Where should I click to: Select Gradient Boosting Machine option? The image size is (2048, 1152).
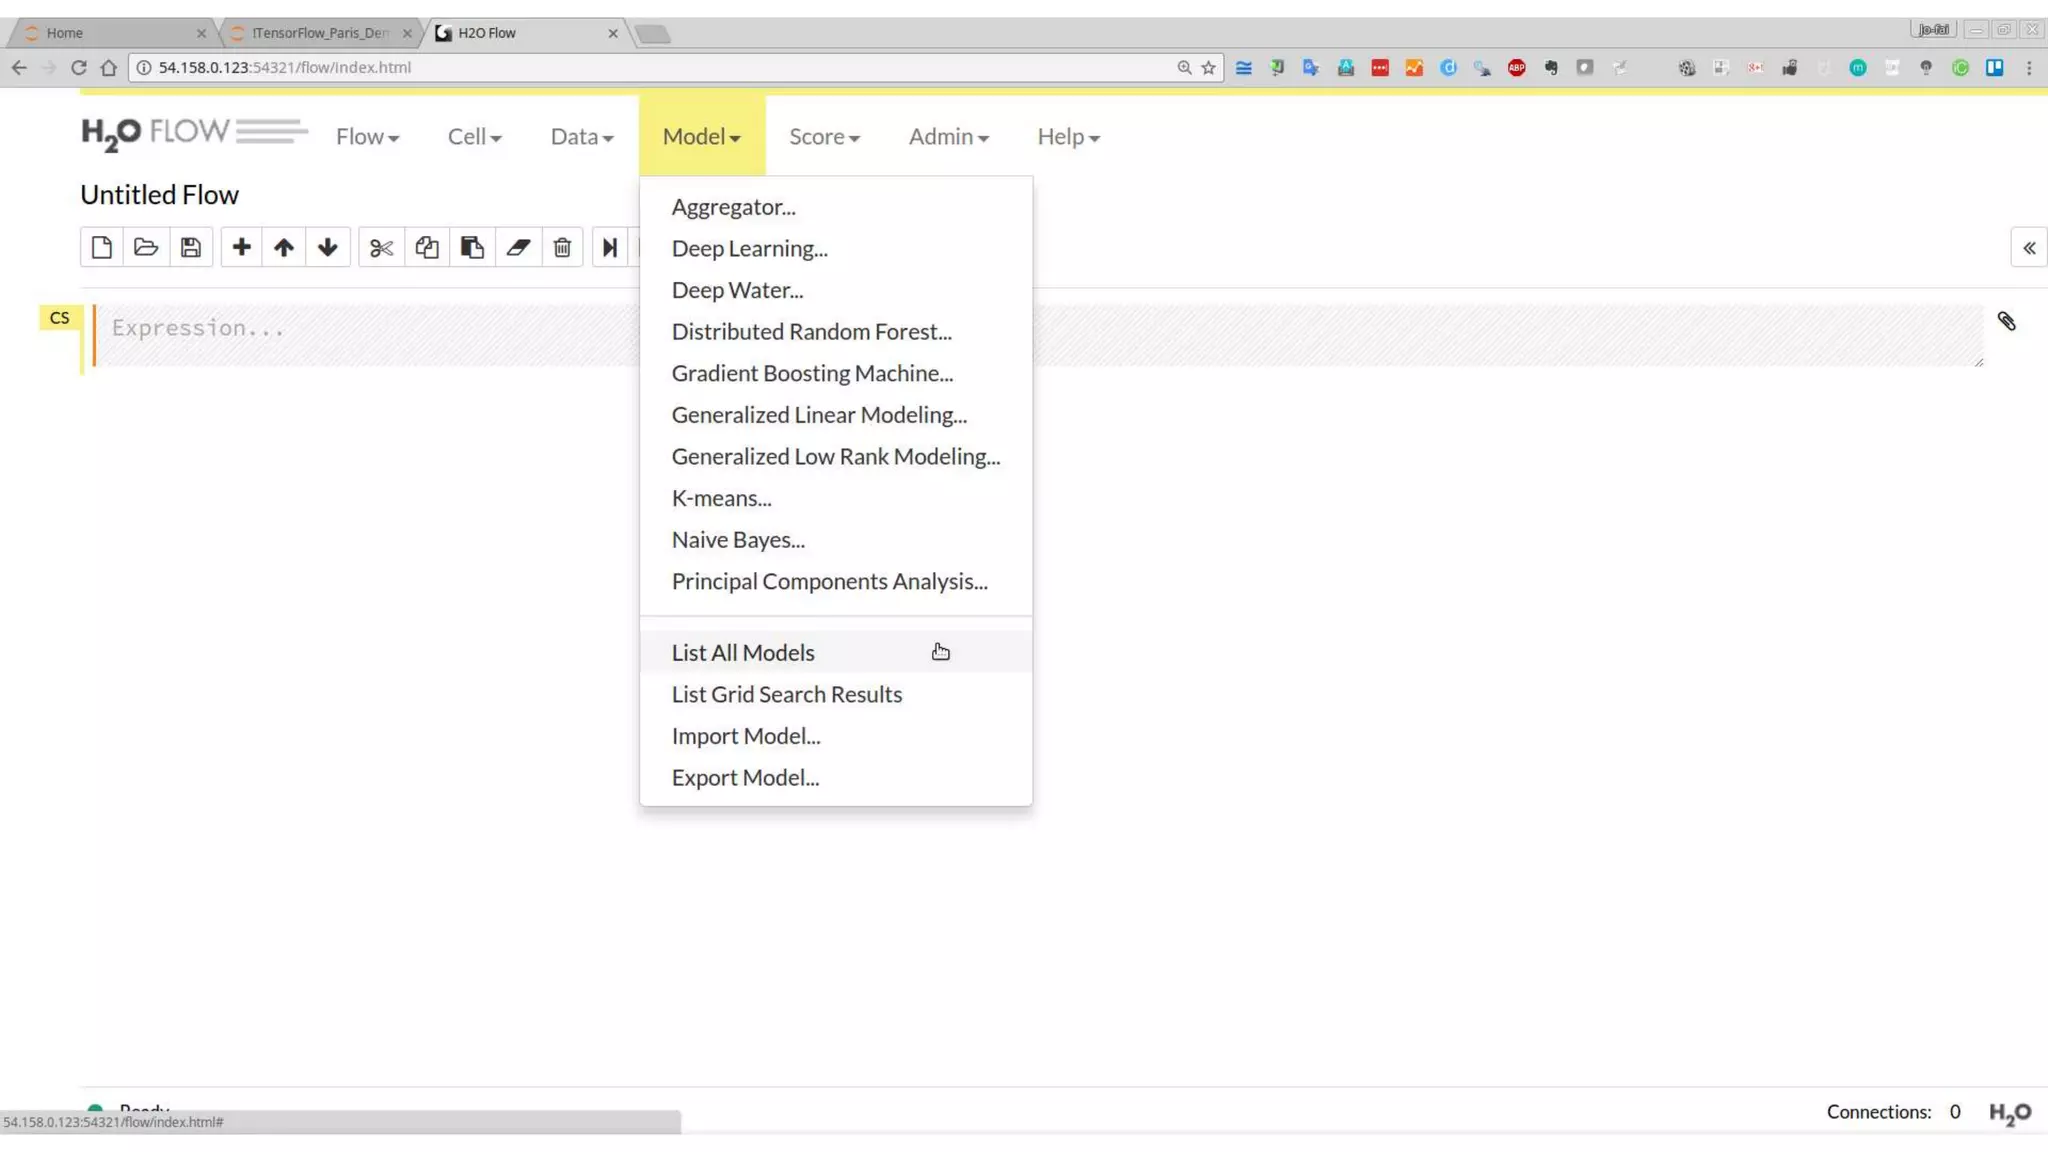[812, 373]
